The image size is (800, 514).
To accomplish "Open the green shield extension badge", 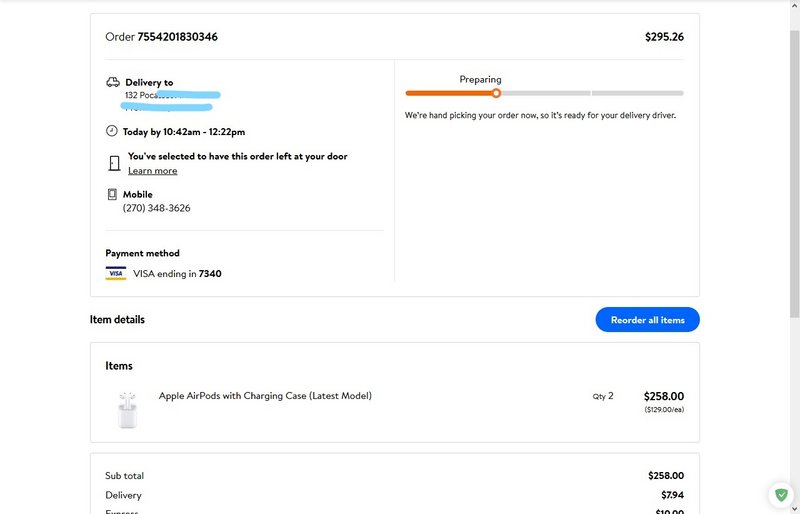I will point(780,495).
